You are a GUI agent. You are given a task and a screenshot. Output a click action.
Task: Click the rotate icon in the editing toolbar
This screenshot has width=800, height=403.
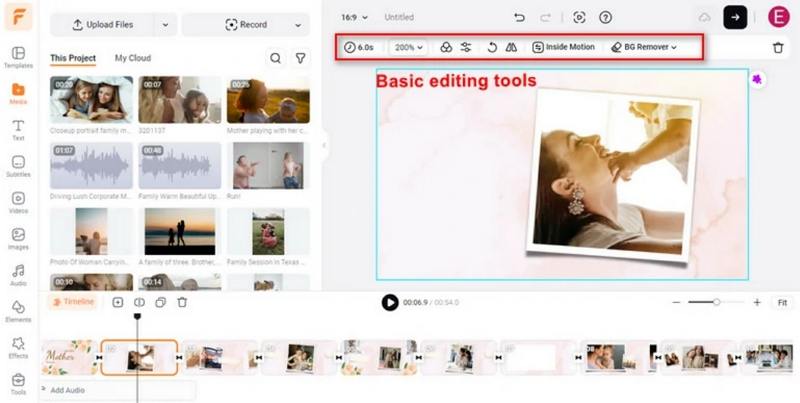(492, 47)
